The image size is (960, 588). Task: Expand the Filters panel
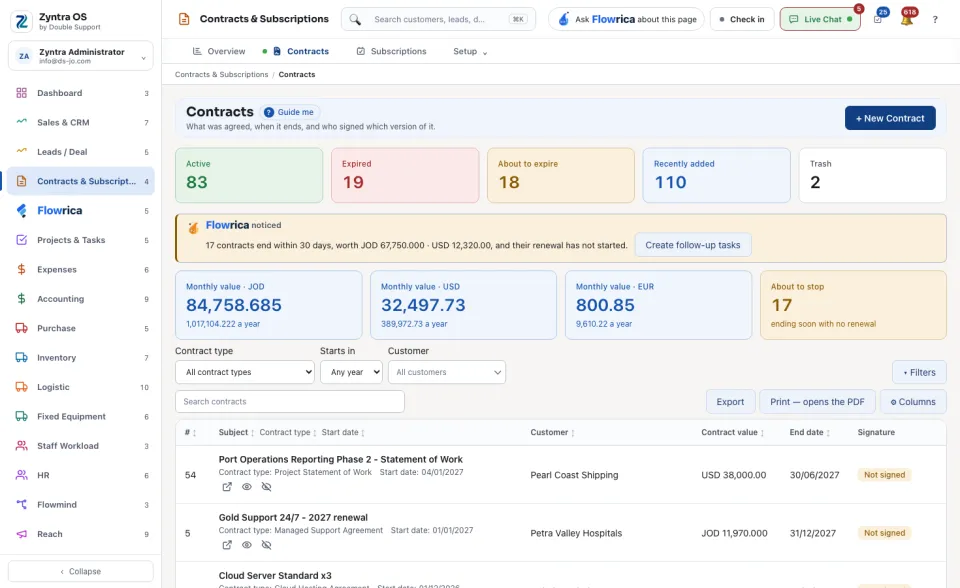919,372
